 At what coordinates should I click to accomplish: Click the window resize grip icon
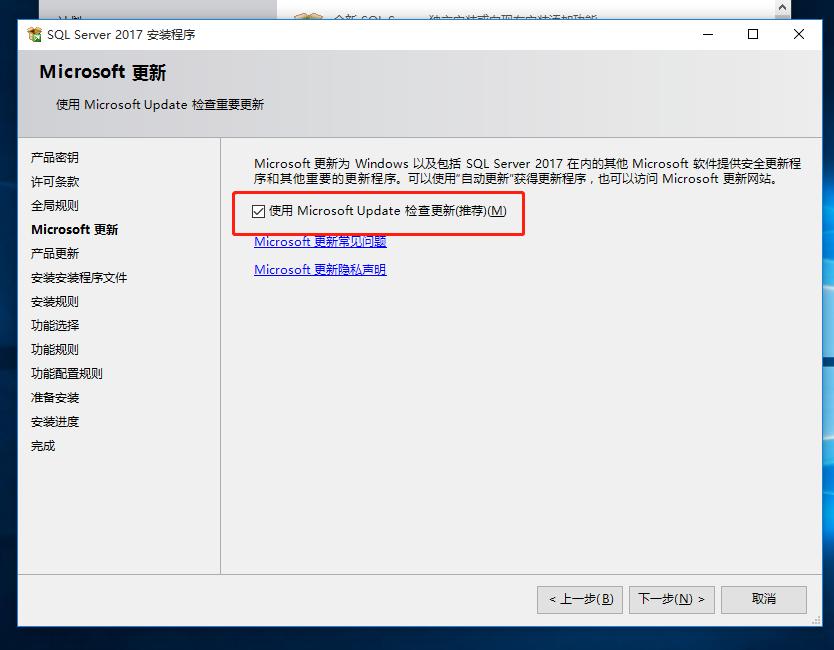point(816,621)
